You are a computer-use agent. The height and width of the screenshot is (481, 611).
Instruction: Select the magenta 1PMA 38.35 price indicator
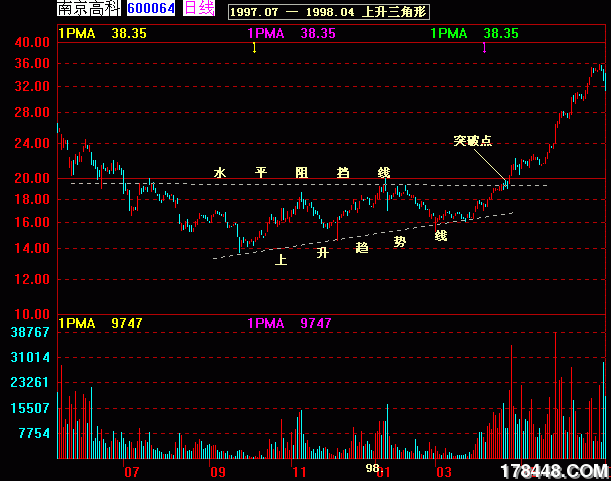(x=291, y=33)
